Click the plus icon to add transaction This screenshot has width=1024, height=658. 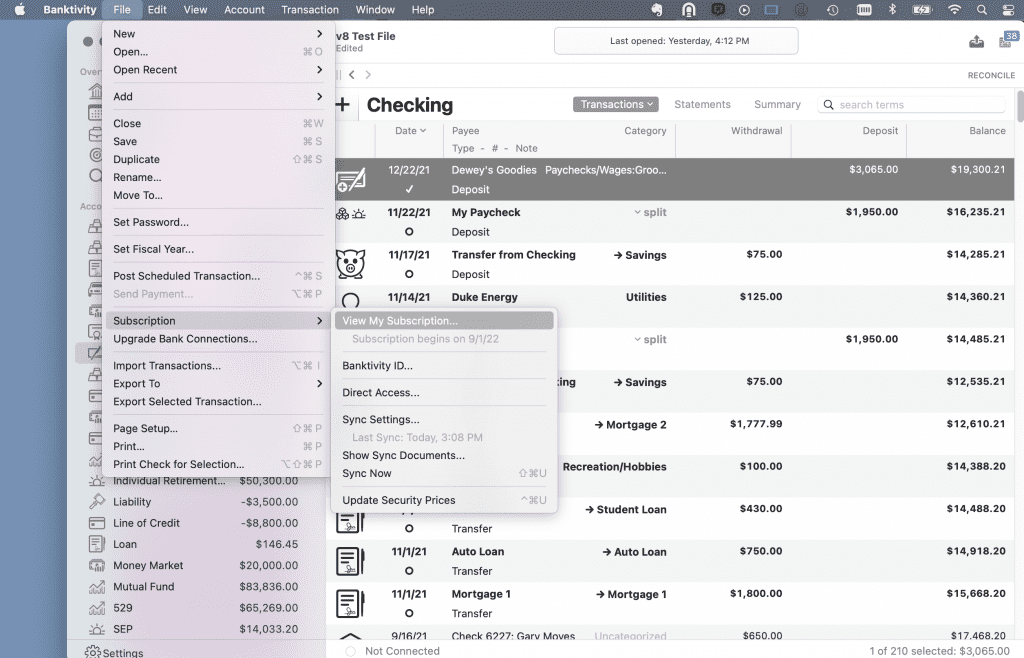pos(343,104)
